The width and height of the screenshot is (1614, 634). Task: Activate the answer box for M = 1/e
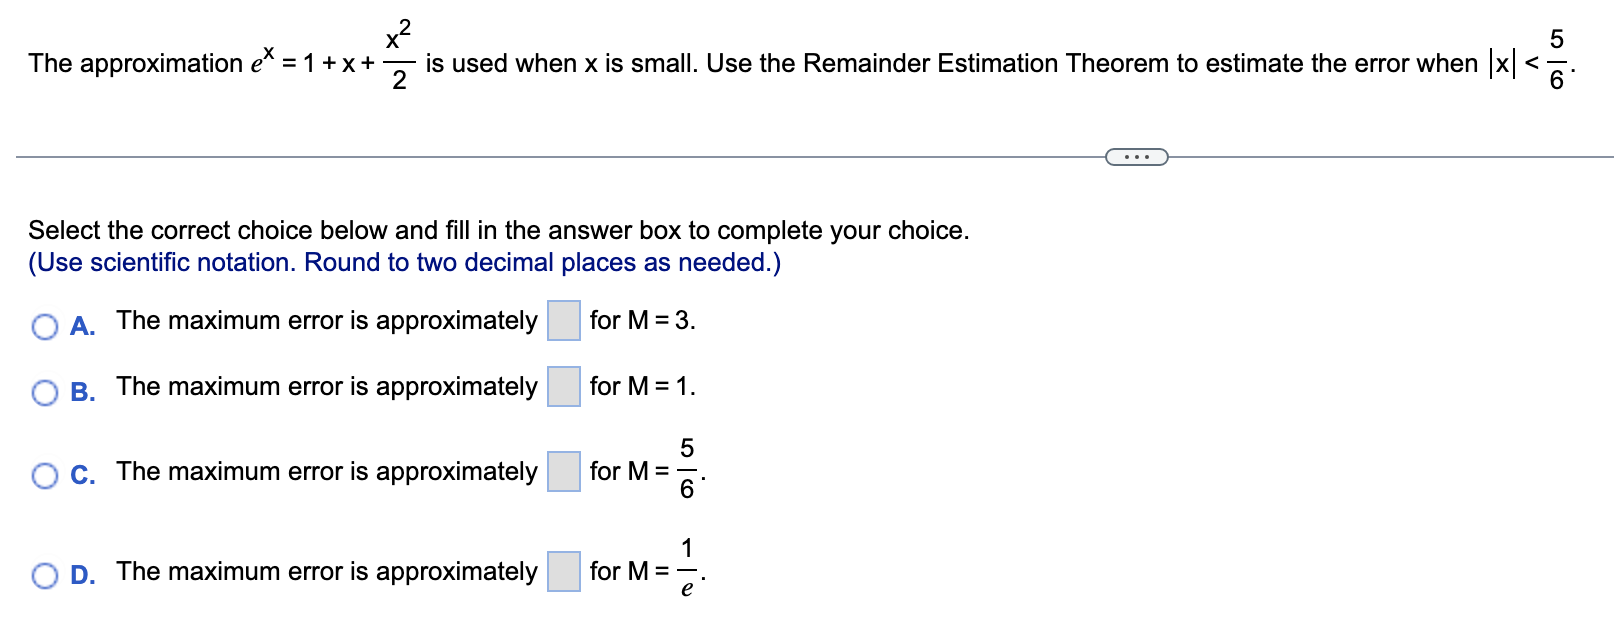(x=564, y=572)
